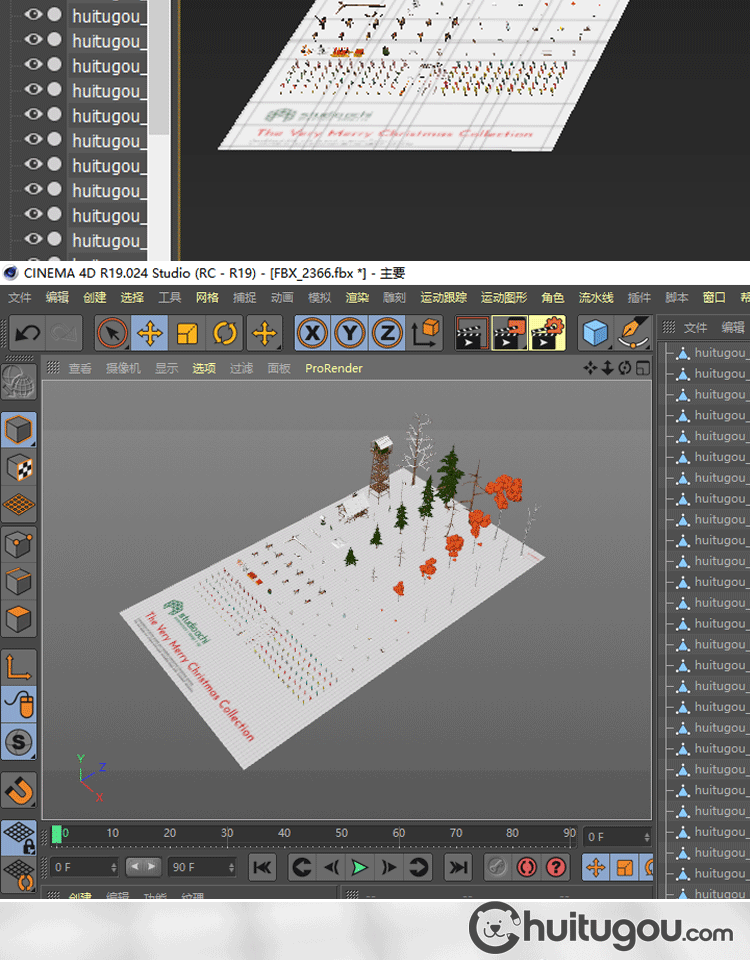The width and height of the screenshot is (750, 960).
Task: Open the 运动图形 menu
Action: point(504,297)
